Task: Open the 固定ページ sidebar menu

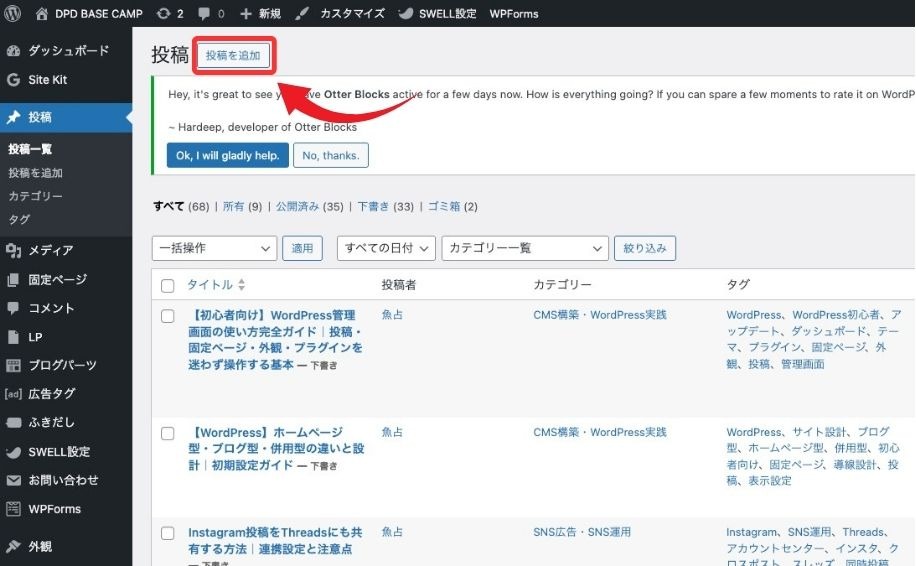Action: [57, 279]
